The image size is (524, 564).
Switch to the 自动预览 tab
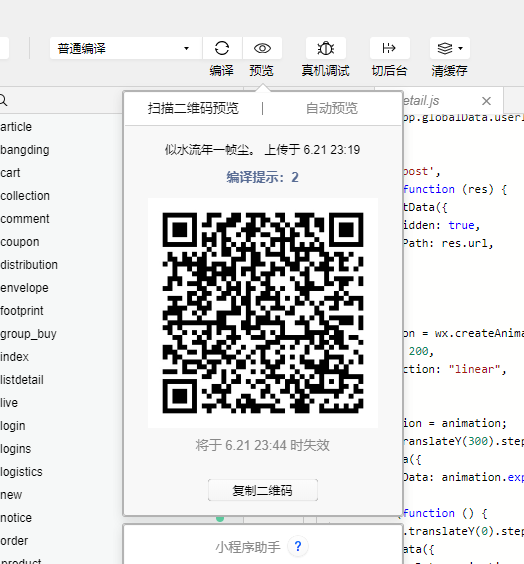coord(332,108)
